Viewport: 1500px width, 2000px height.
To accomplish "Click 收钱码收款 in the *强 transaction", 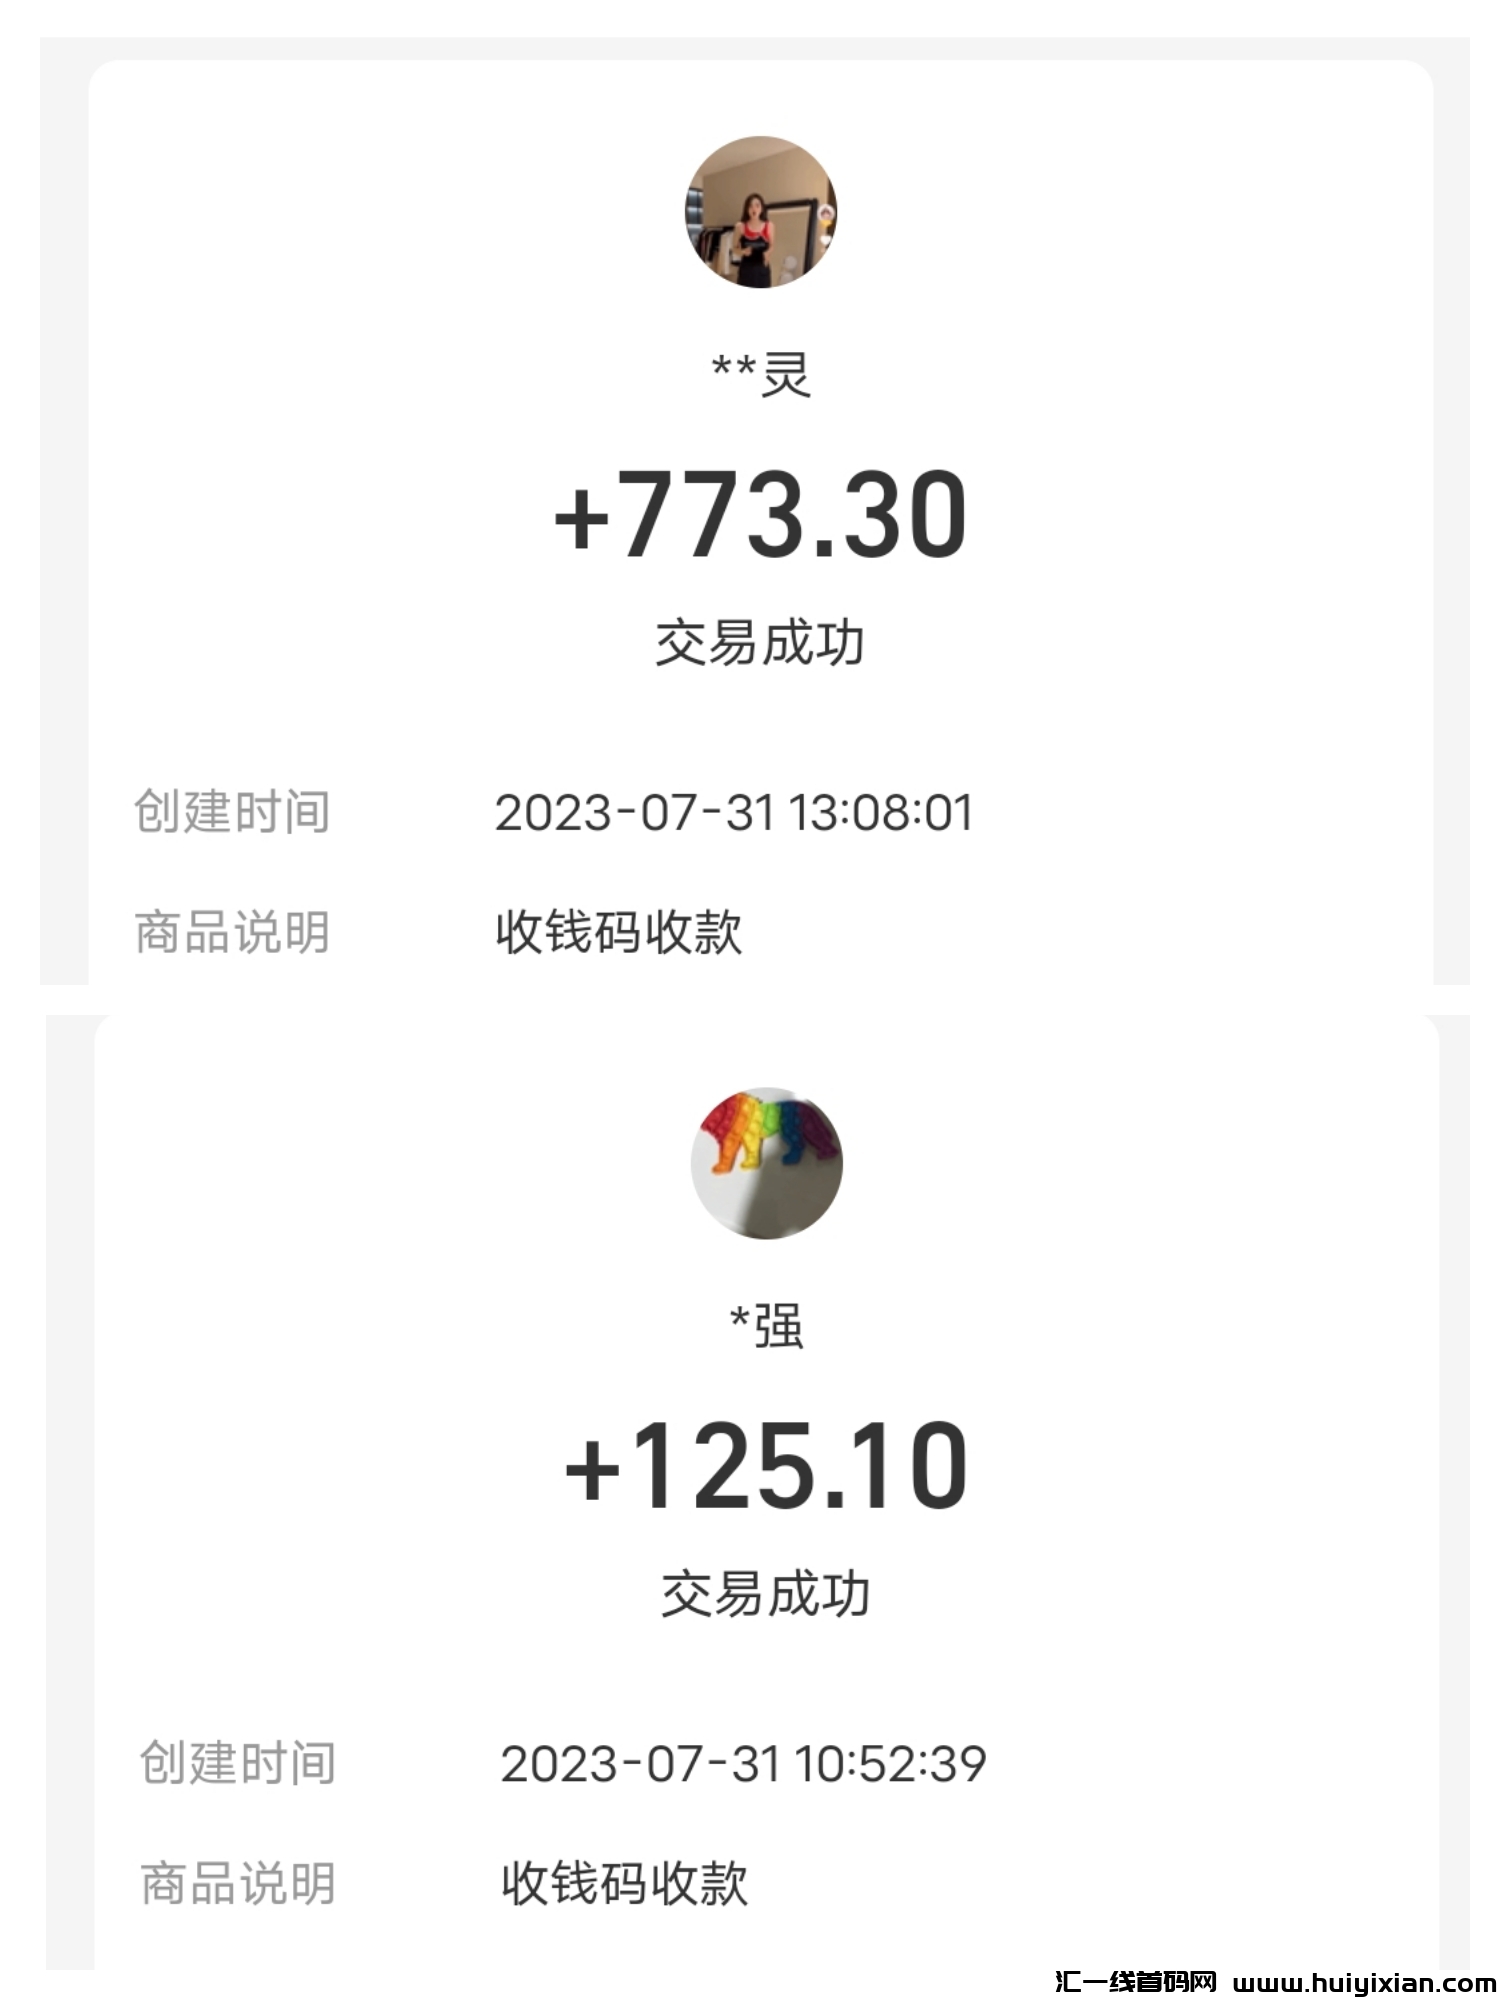I will (625, 1883).
